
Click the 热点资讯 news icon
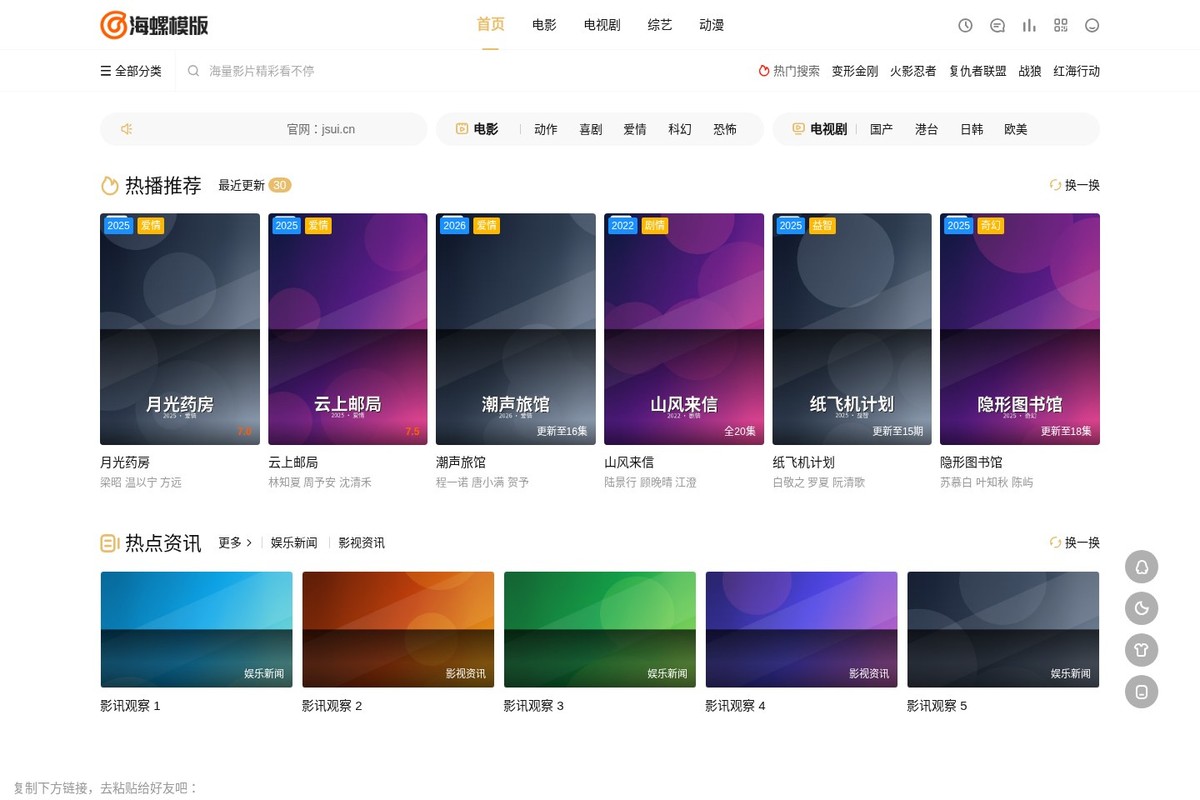coord(110,543)
